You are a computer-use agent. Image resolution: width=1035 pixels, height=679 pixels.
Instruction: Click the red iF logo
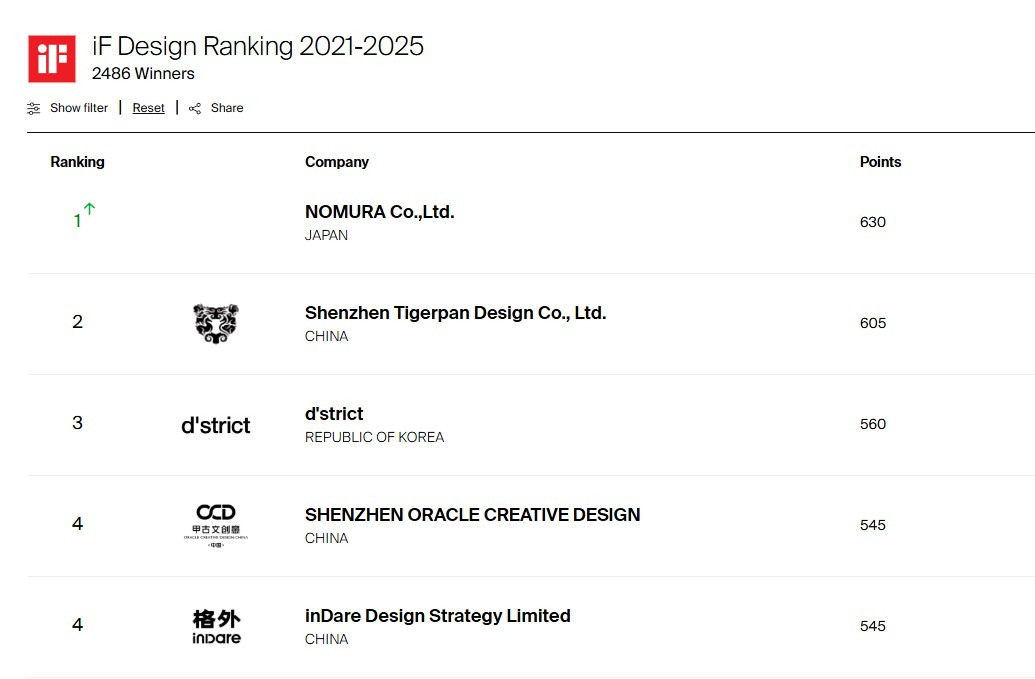coord(52,57)
